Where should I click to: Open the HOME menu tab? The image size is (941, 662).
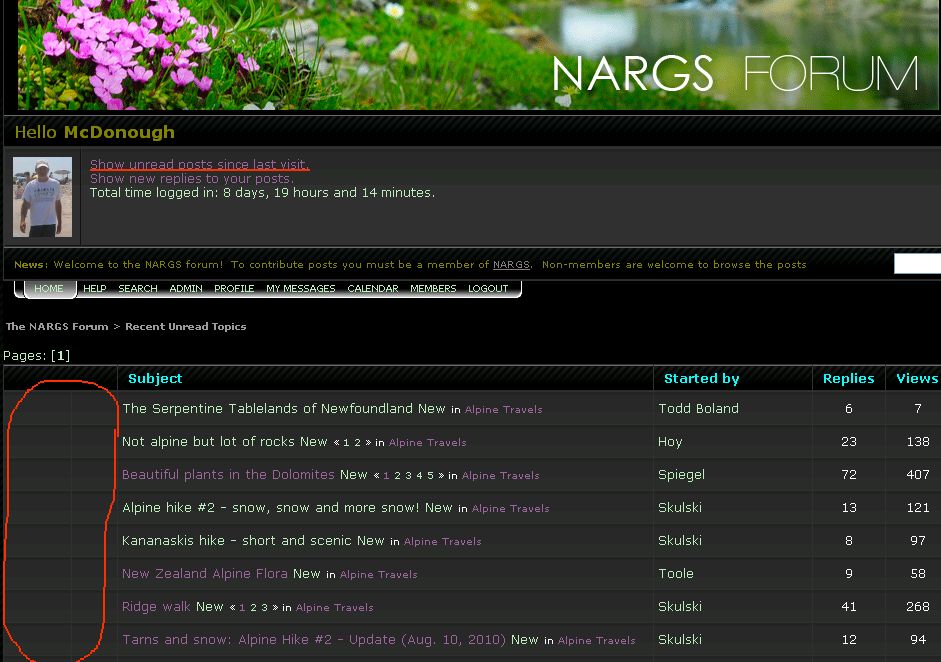[49, 288]
